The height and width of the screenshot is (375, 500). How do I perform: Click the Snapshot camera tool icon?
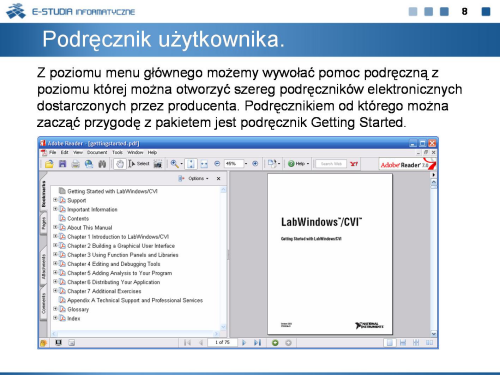(158, 164)
